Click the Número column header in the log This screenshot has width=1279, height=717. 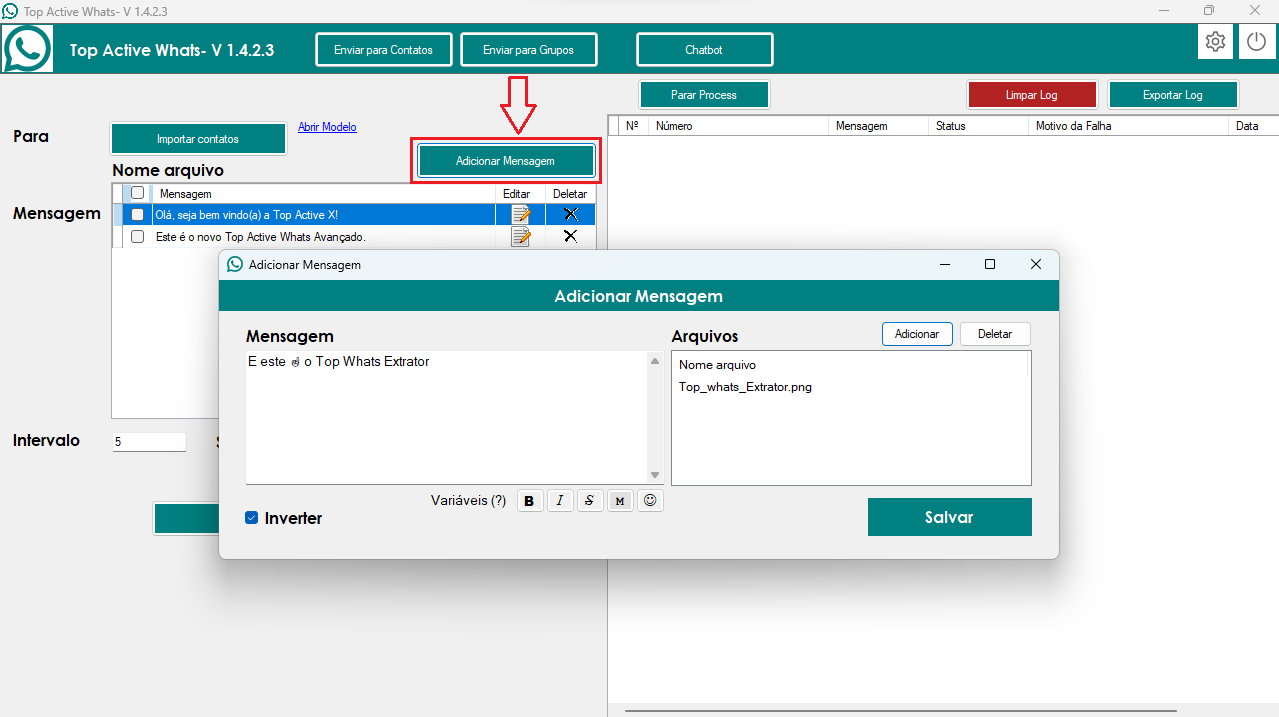point(738,126)
